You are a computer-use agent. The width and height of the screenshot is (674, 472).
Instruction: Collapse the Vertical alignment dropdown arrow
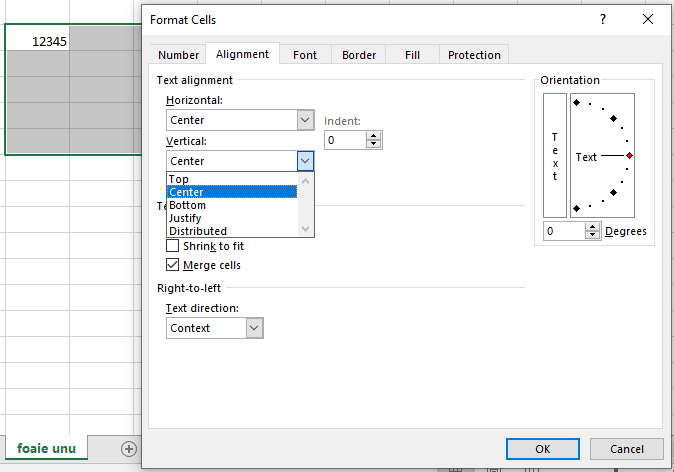305,161
